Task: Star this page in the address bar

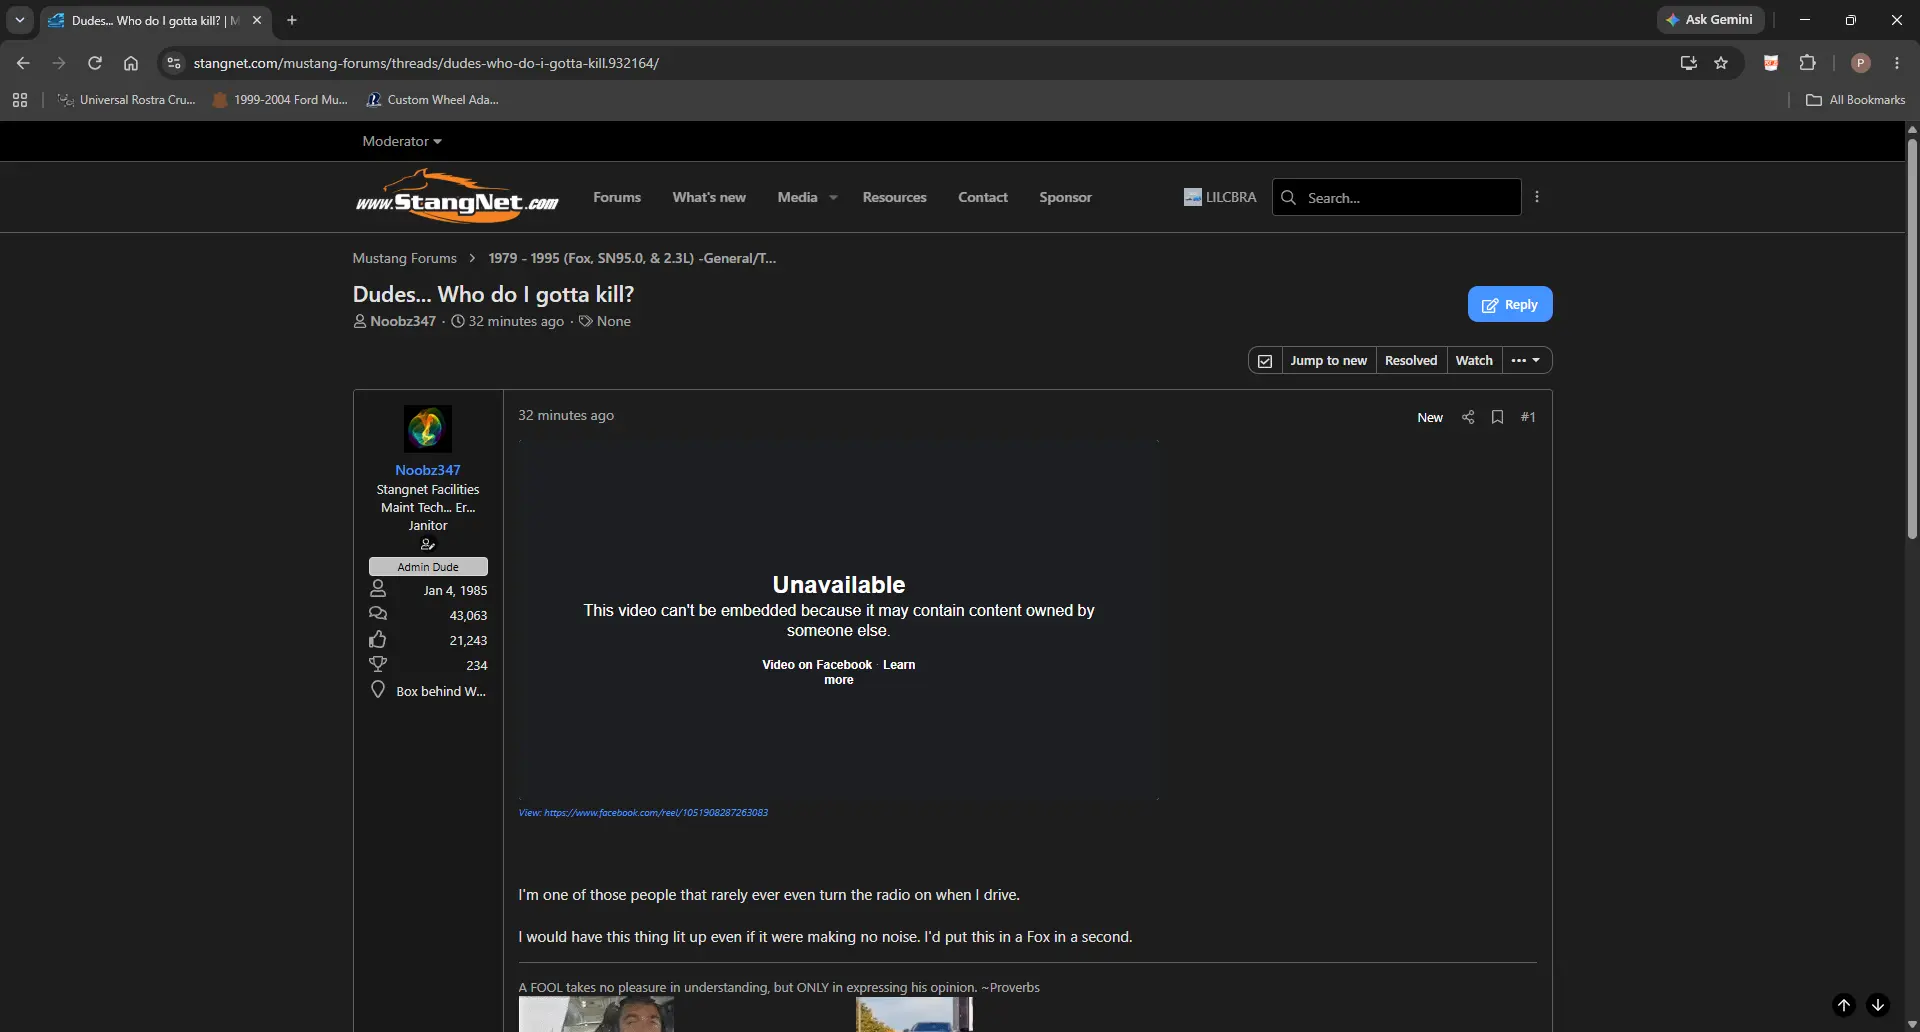Action: 1721,63
